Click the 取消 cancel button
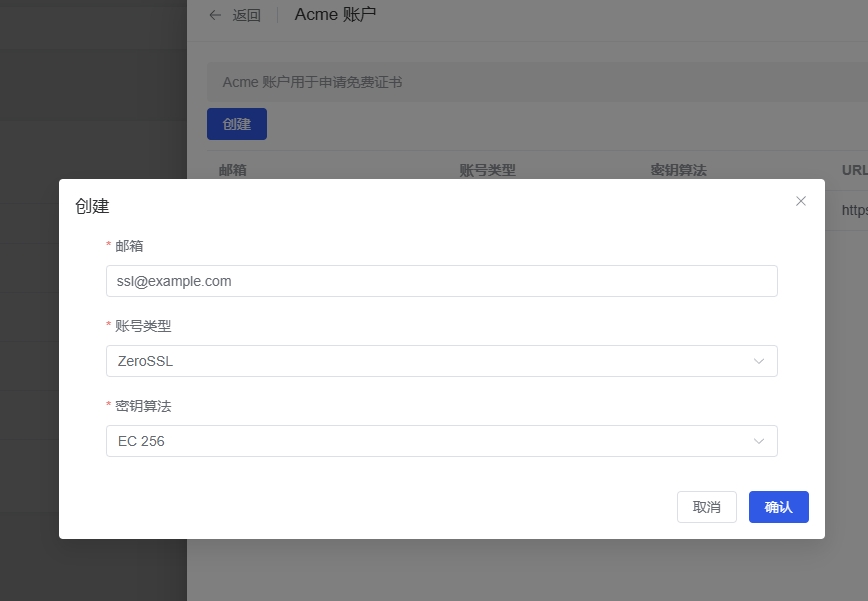This screenshot has height=601, width=868. tap(706, 507)
